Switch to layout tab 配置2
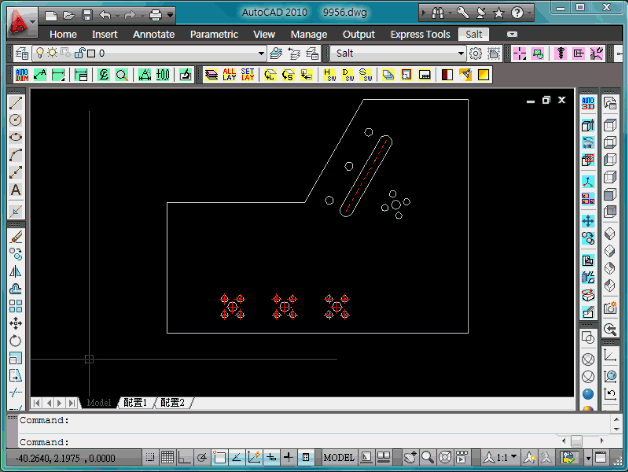This screenshot has width=628, height=472. point(172,403)
